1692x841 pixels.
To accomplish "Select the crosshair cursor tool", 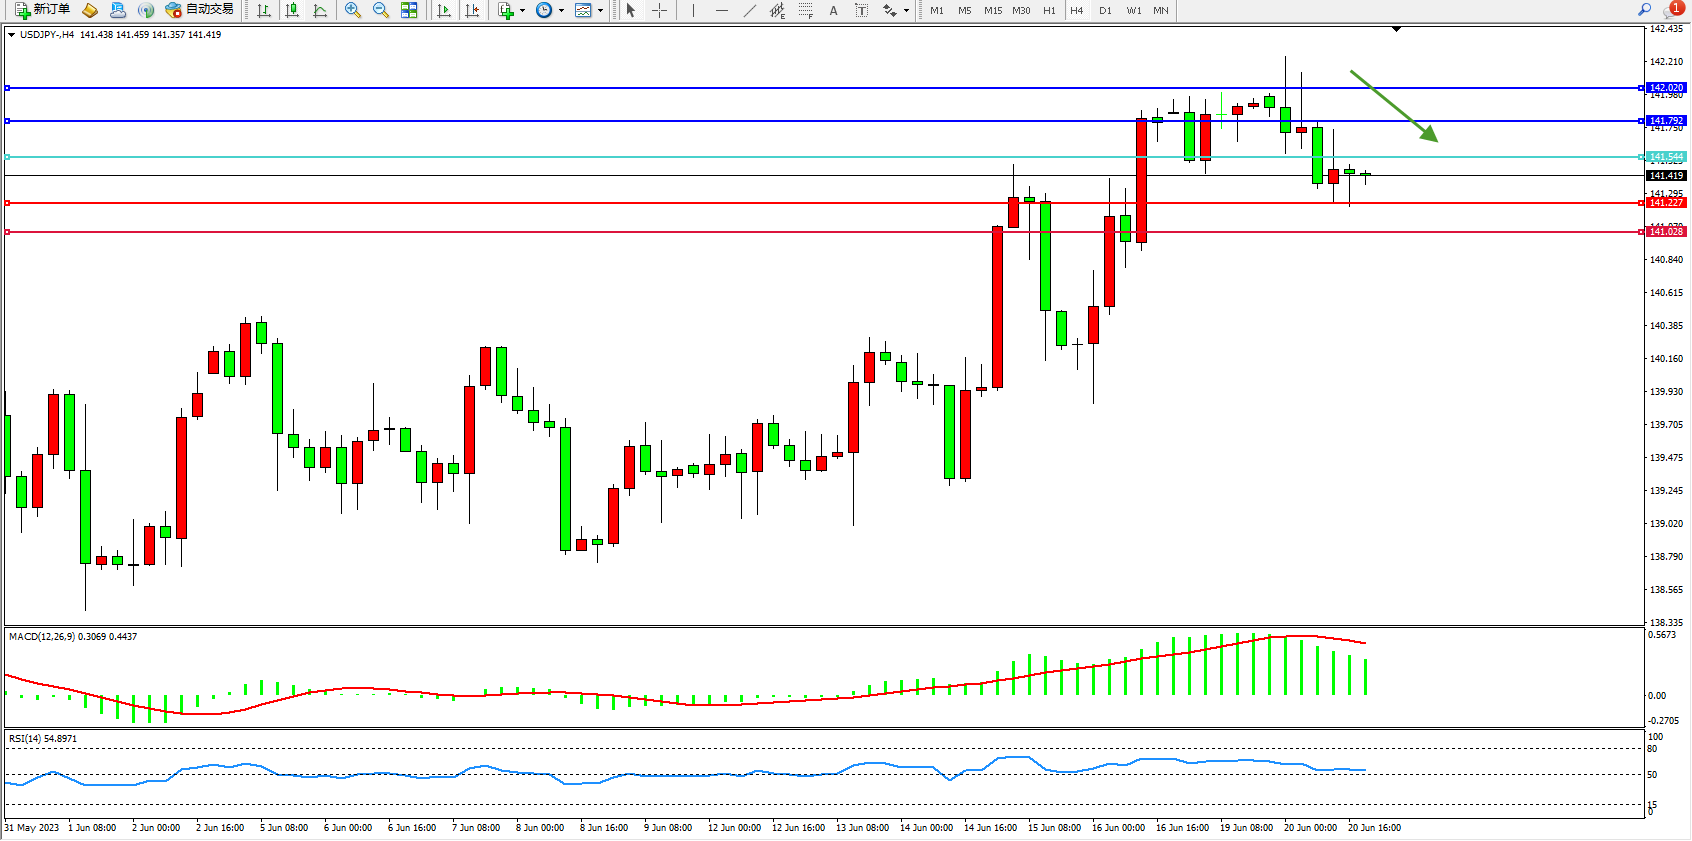I will (x=659, y=10).
